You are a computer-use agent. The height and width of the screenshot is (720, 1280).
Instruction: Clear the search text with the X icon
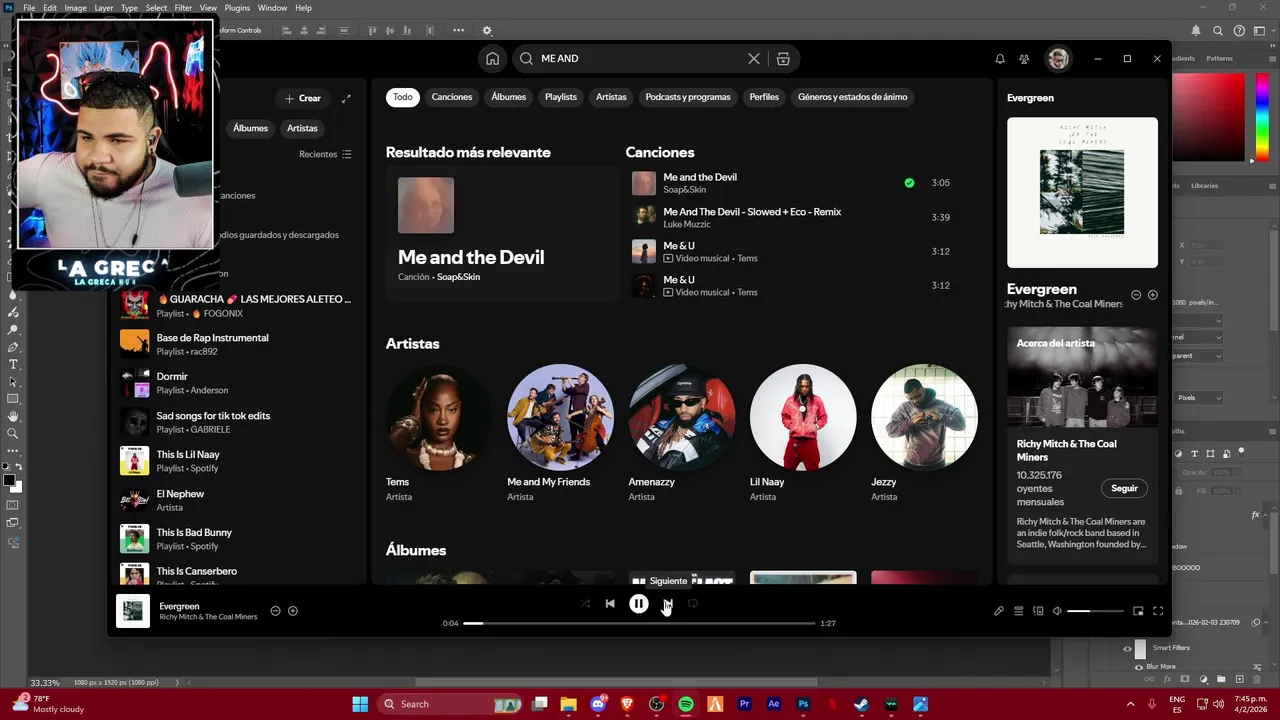pos(754,59)
